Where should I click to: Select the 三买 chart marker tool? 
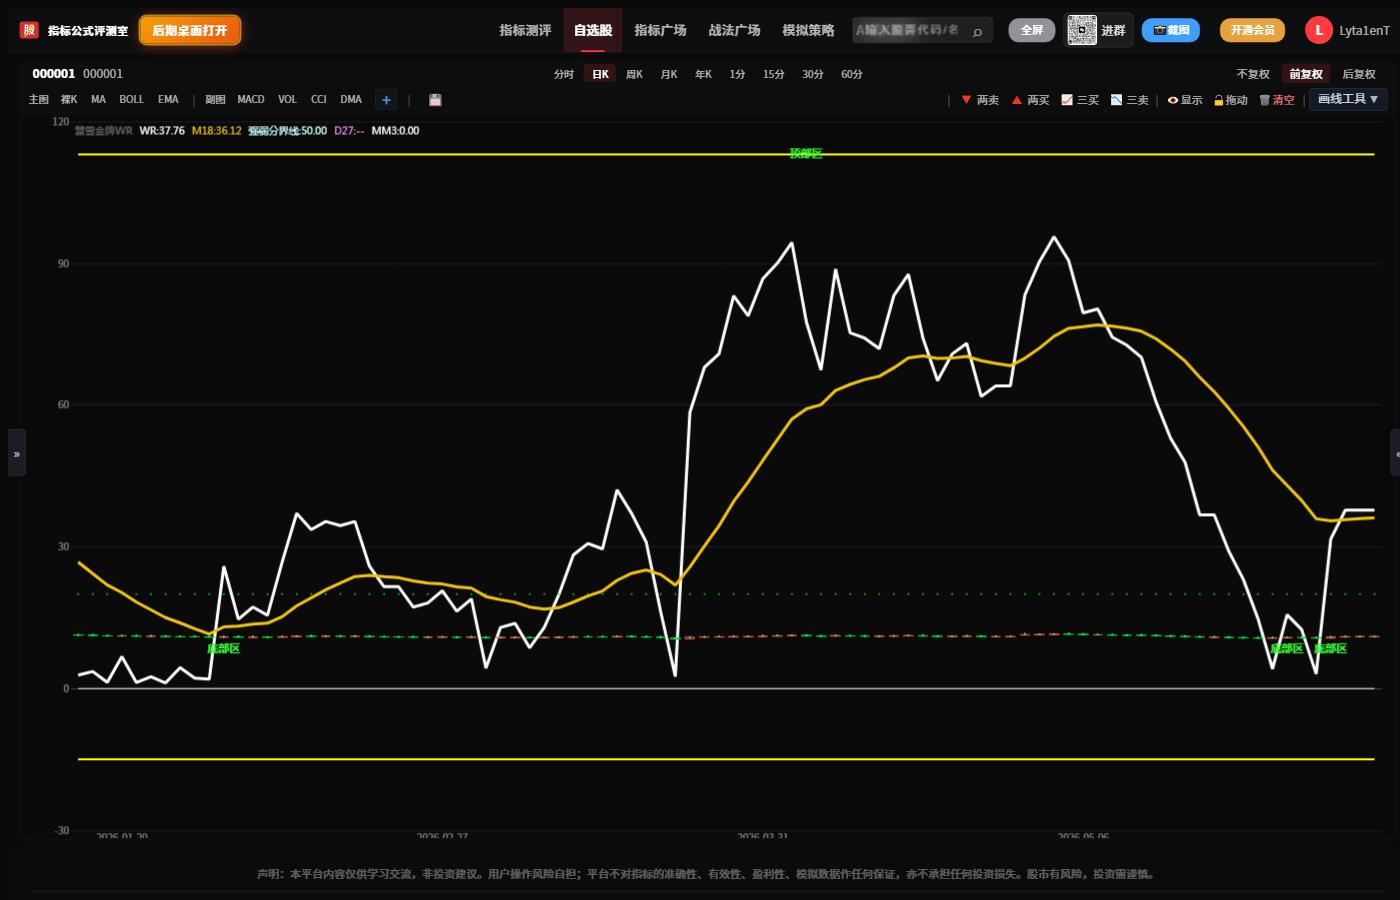1080,100
